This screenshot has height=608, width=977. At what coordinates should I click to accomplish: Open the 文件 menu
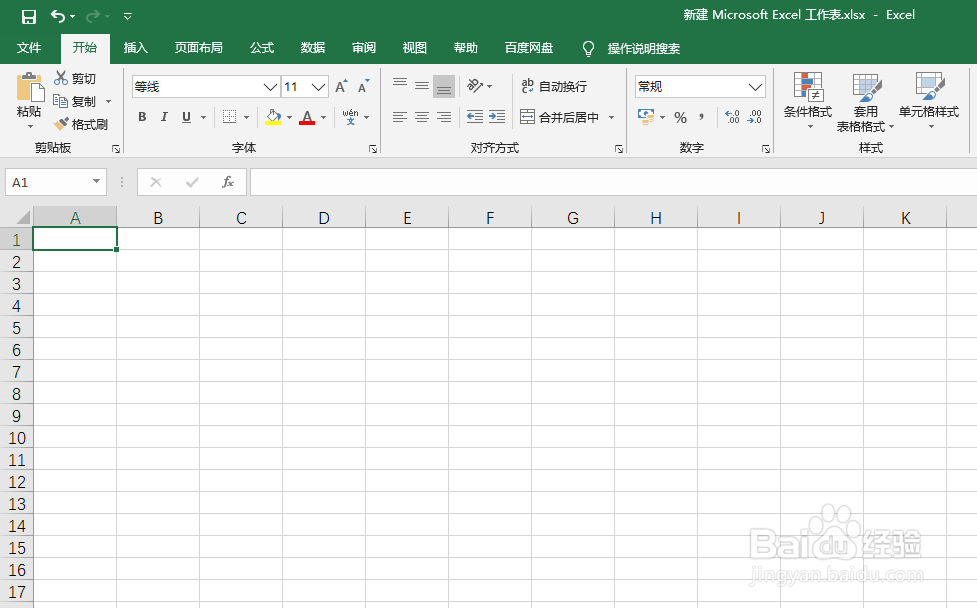(30, 48)
